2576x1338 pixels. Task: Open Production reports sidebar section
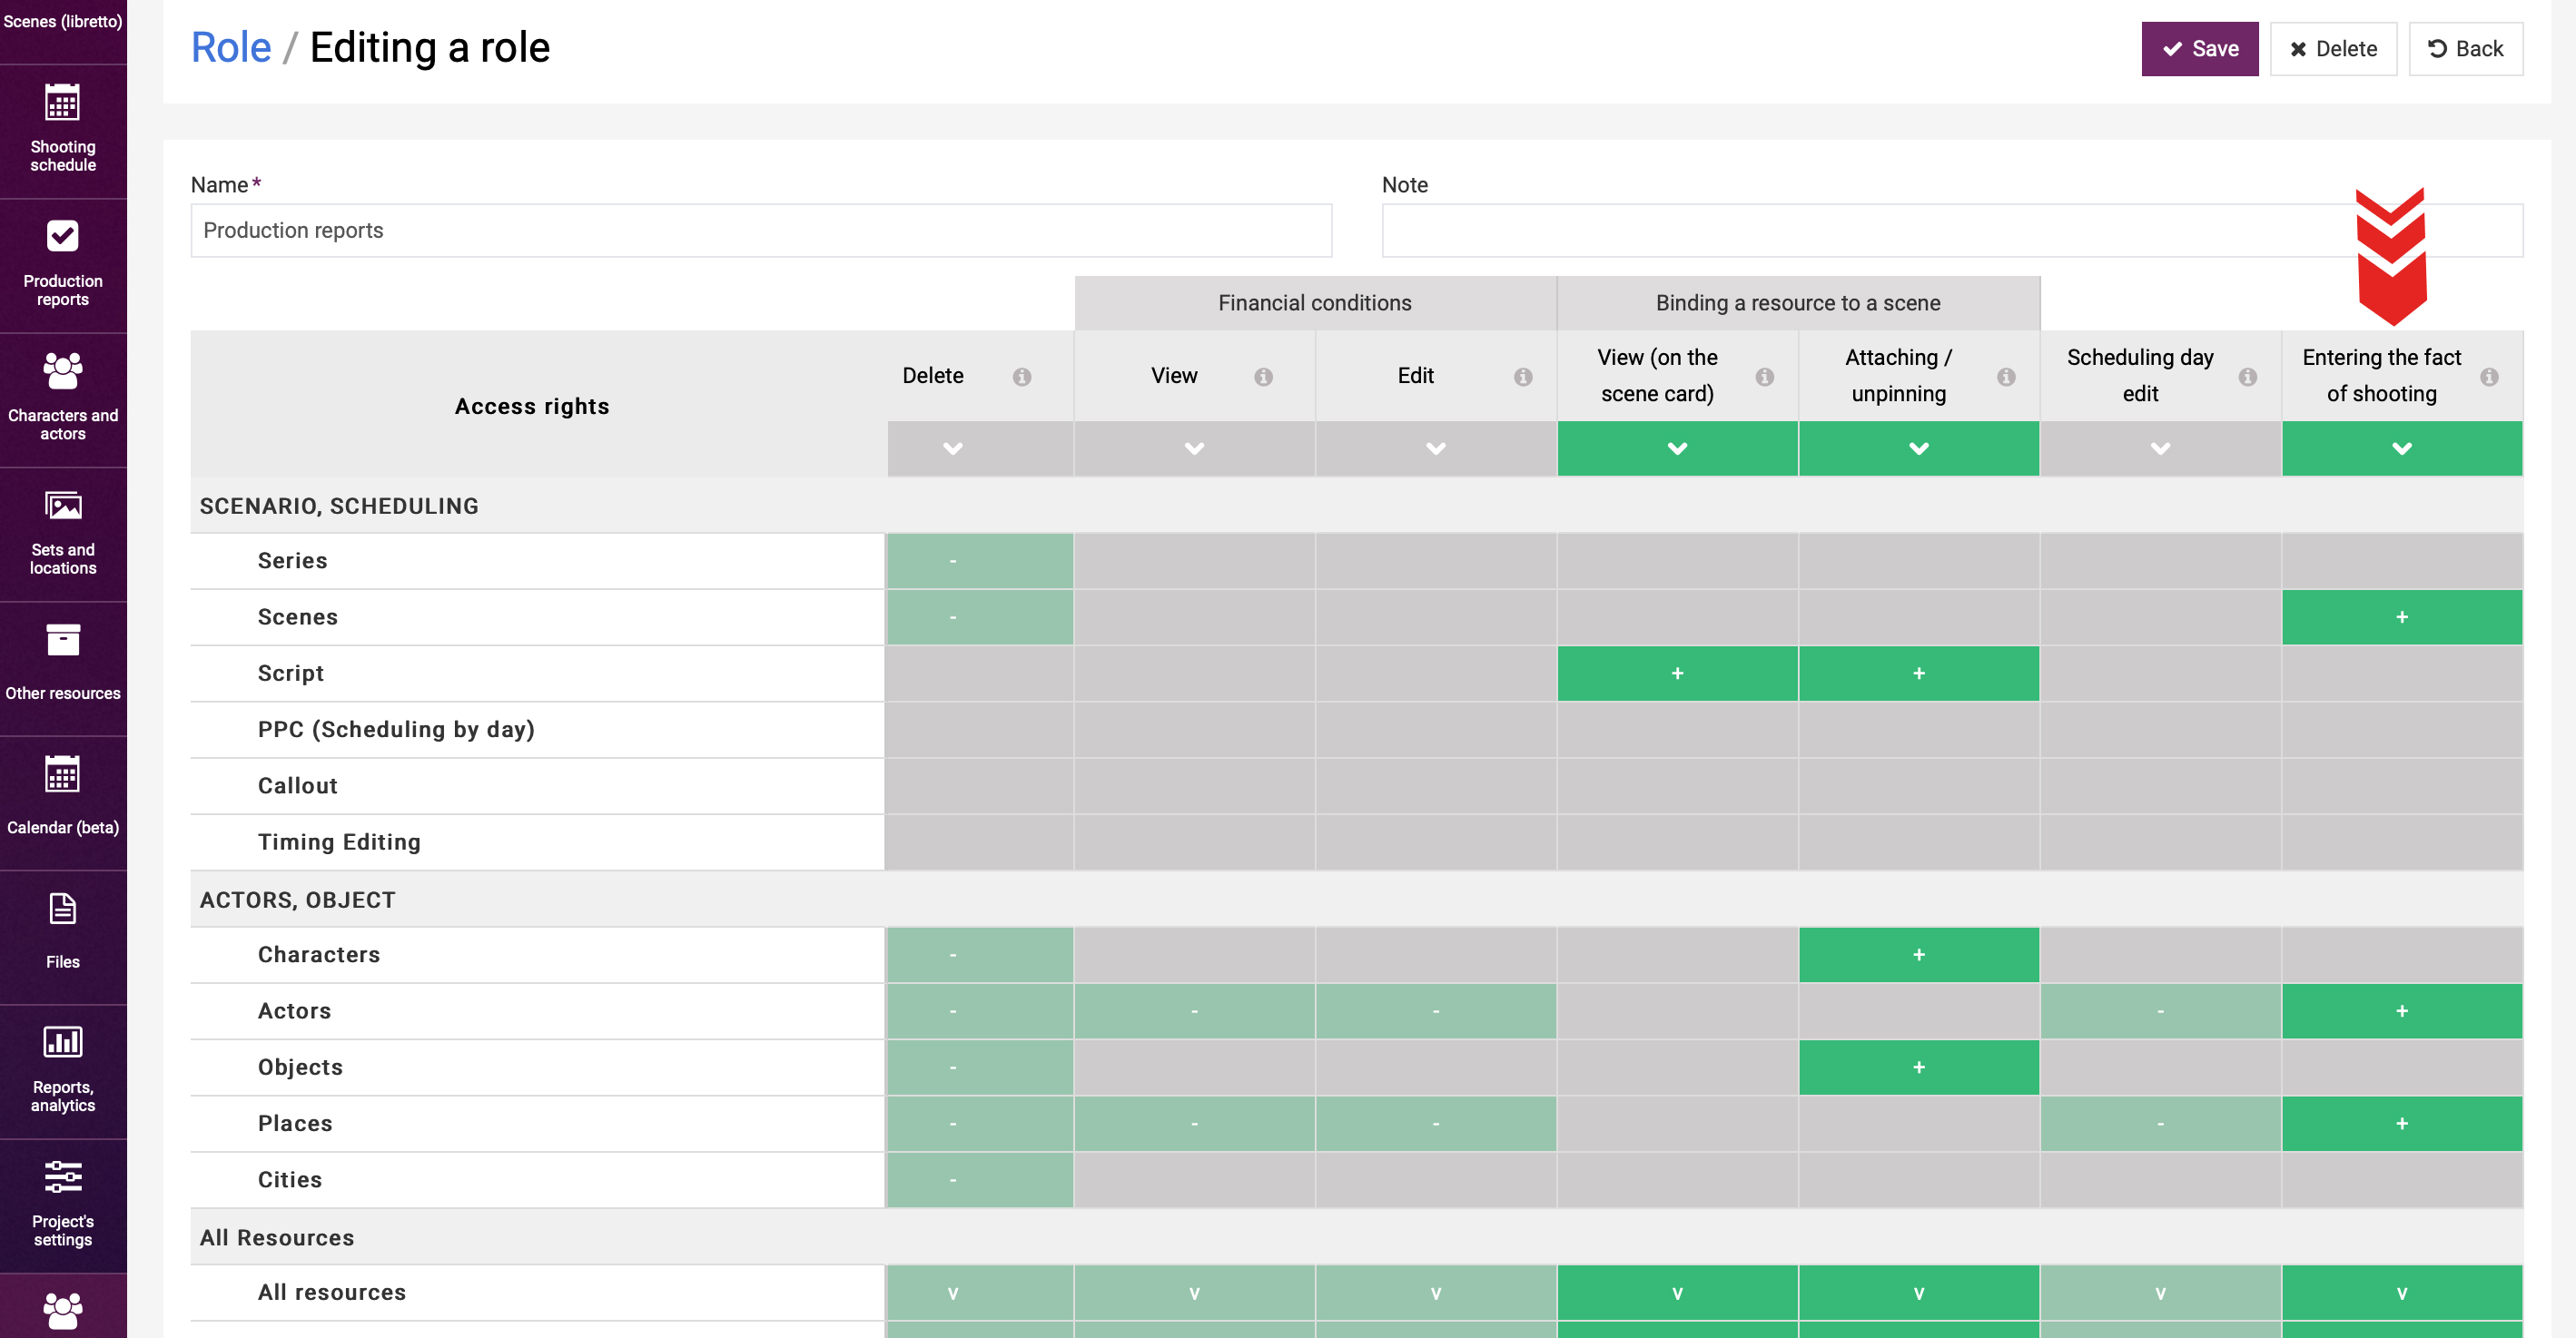63,265
